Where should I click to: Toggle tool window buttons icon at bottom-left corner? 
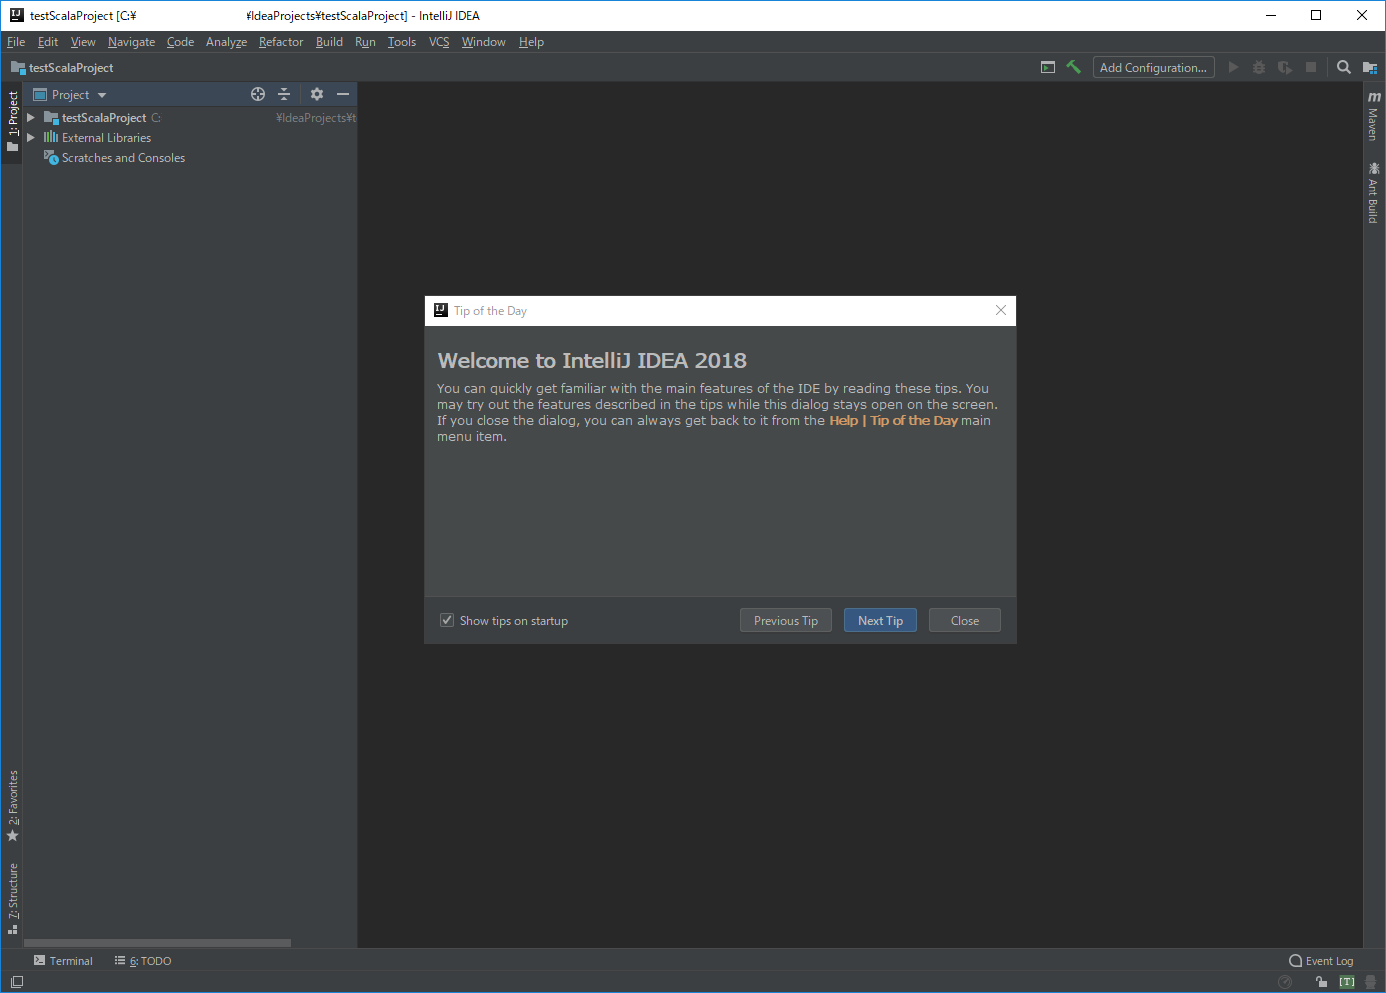[16, 982]
